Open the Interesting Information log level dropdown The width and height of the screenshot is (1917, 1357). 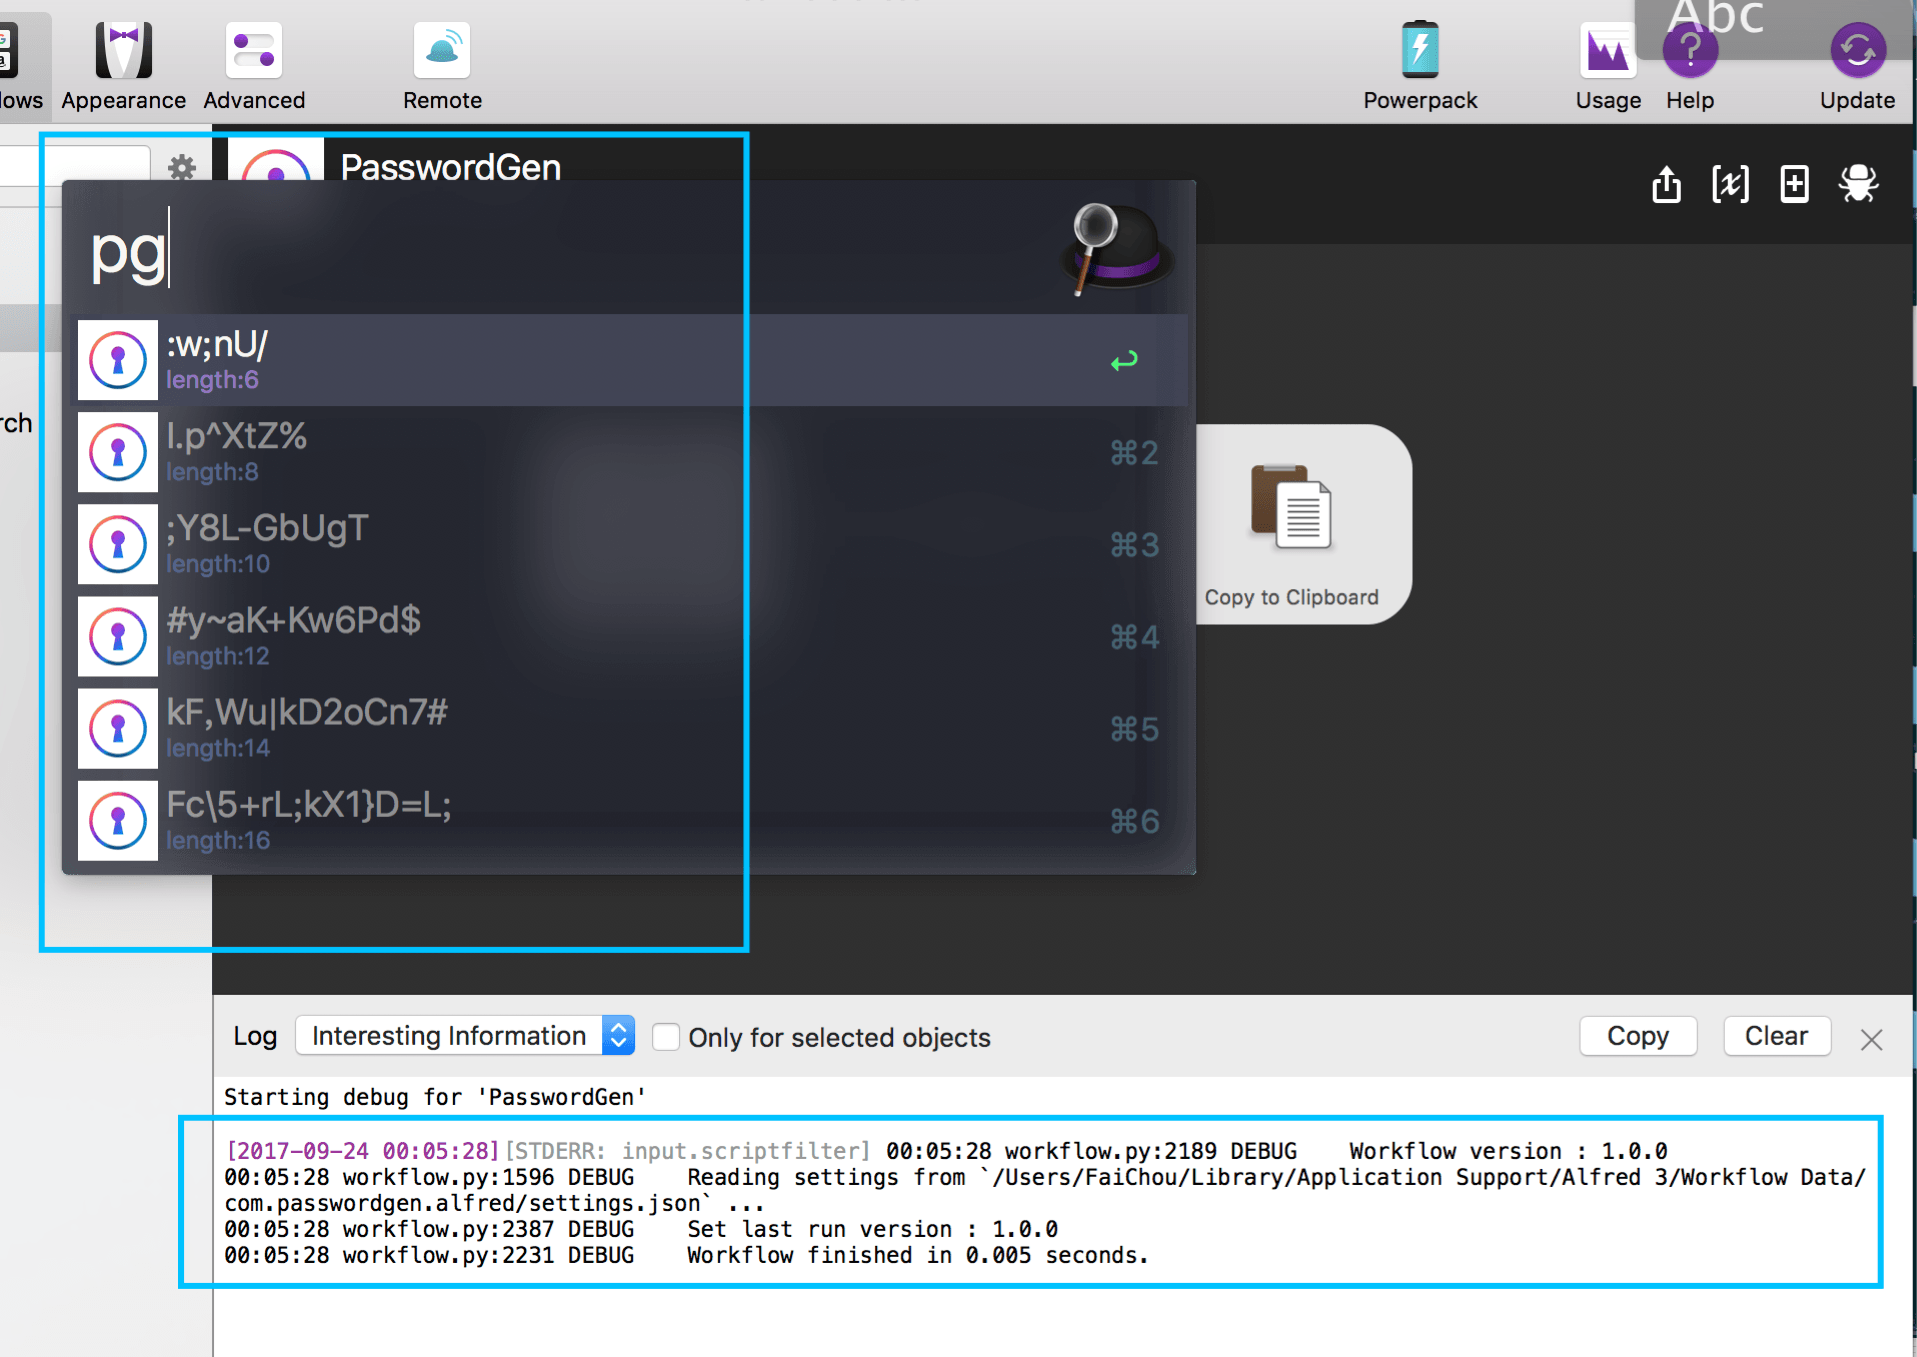click(x=465, y=1036)
